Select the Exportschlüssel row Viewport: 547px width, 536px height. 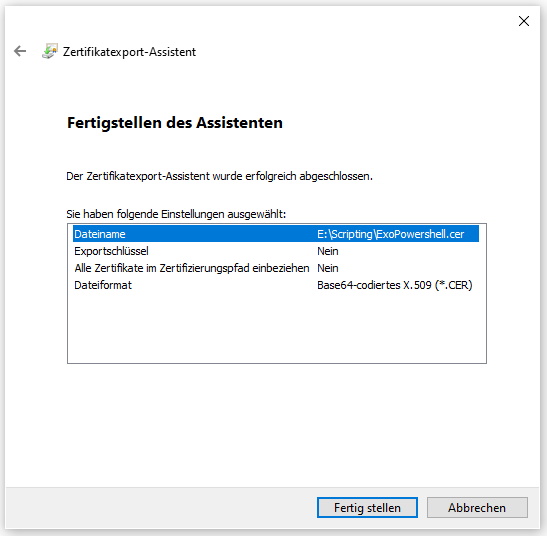click(276, 251)
